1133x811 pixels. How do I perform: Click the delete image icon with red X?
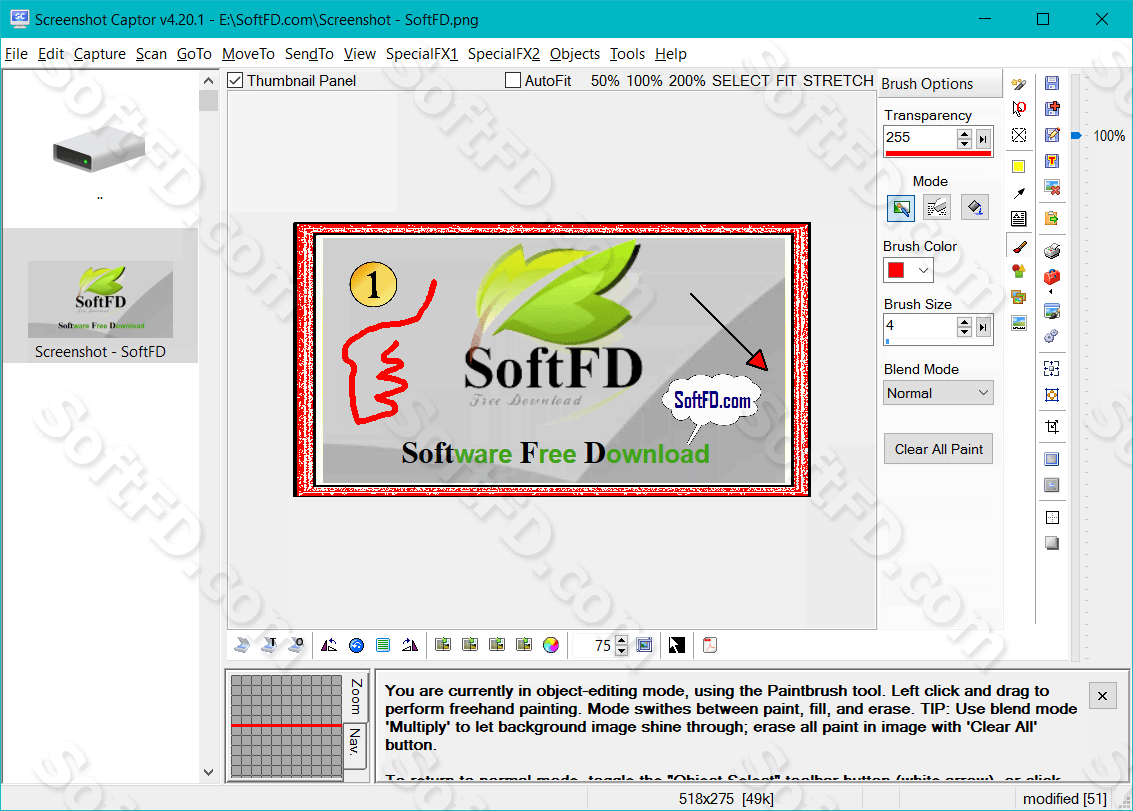(x=1052, y=187)
